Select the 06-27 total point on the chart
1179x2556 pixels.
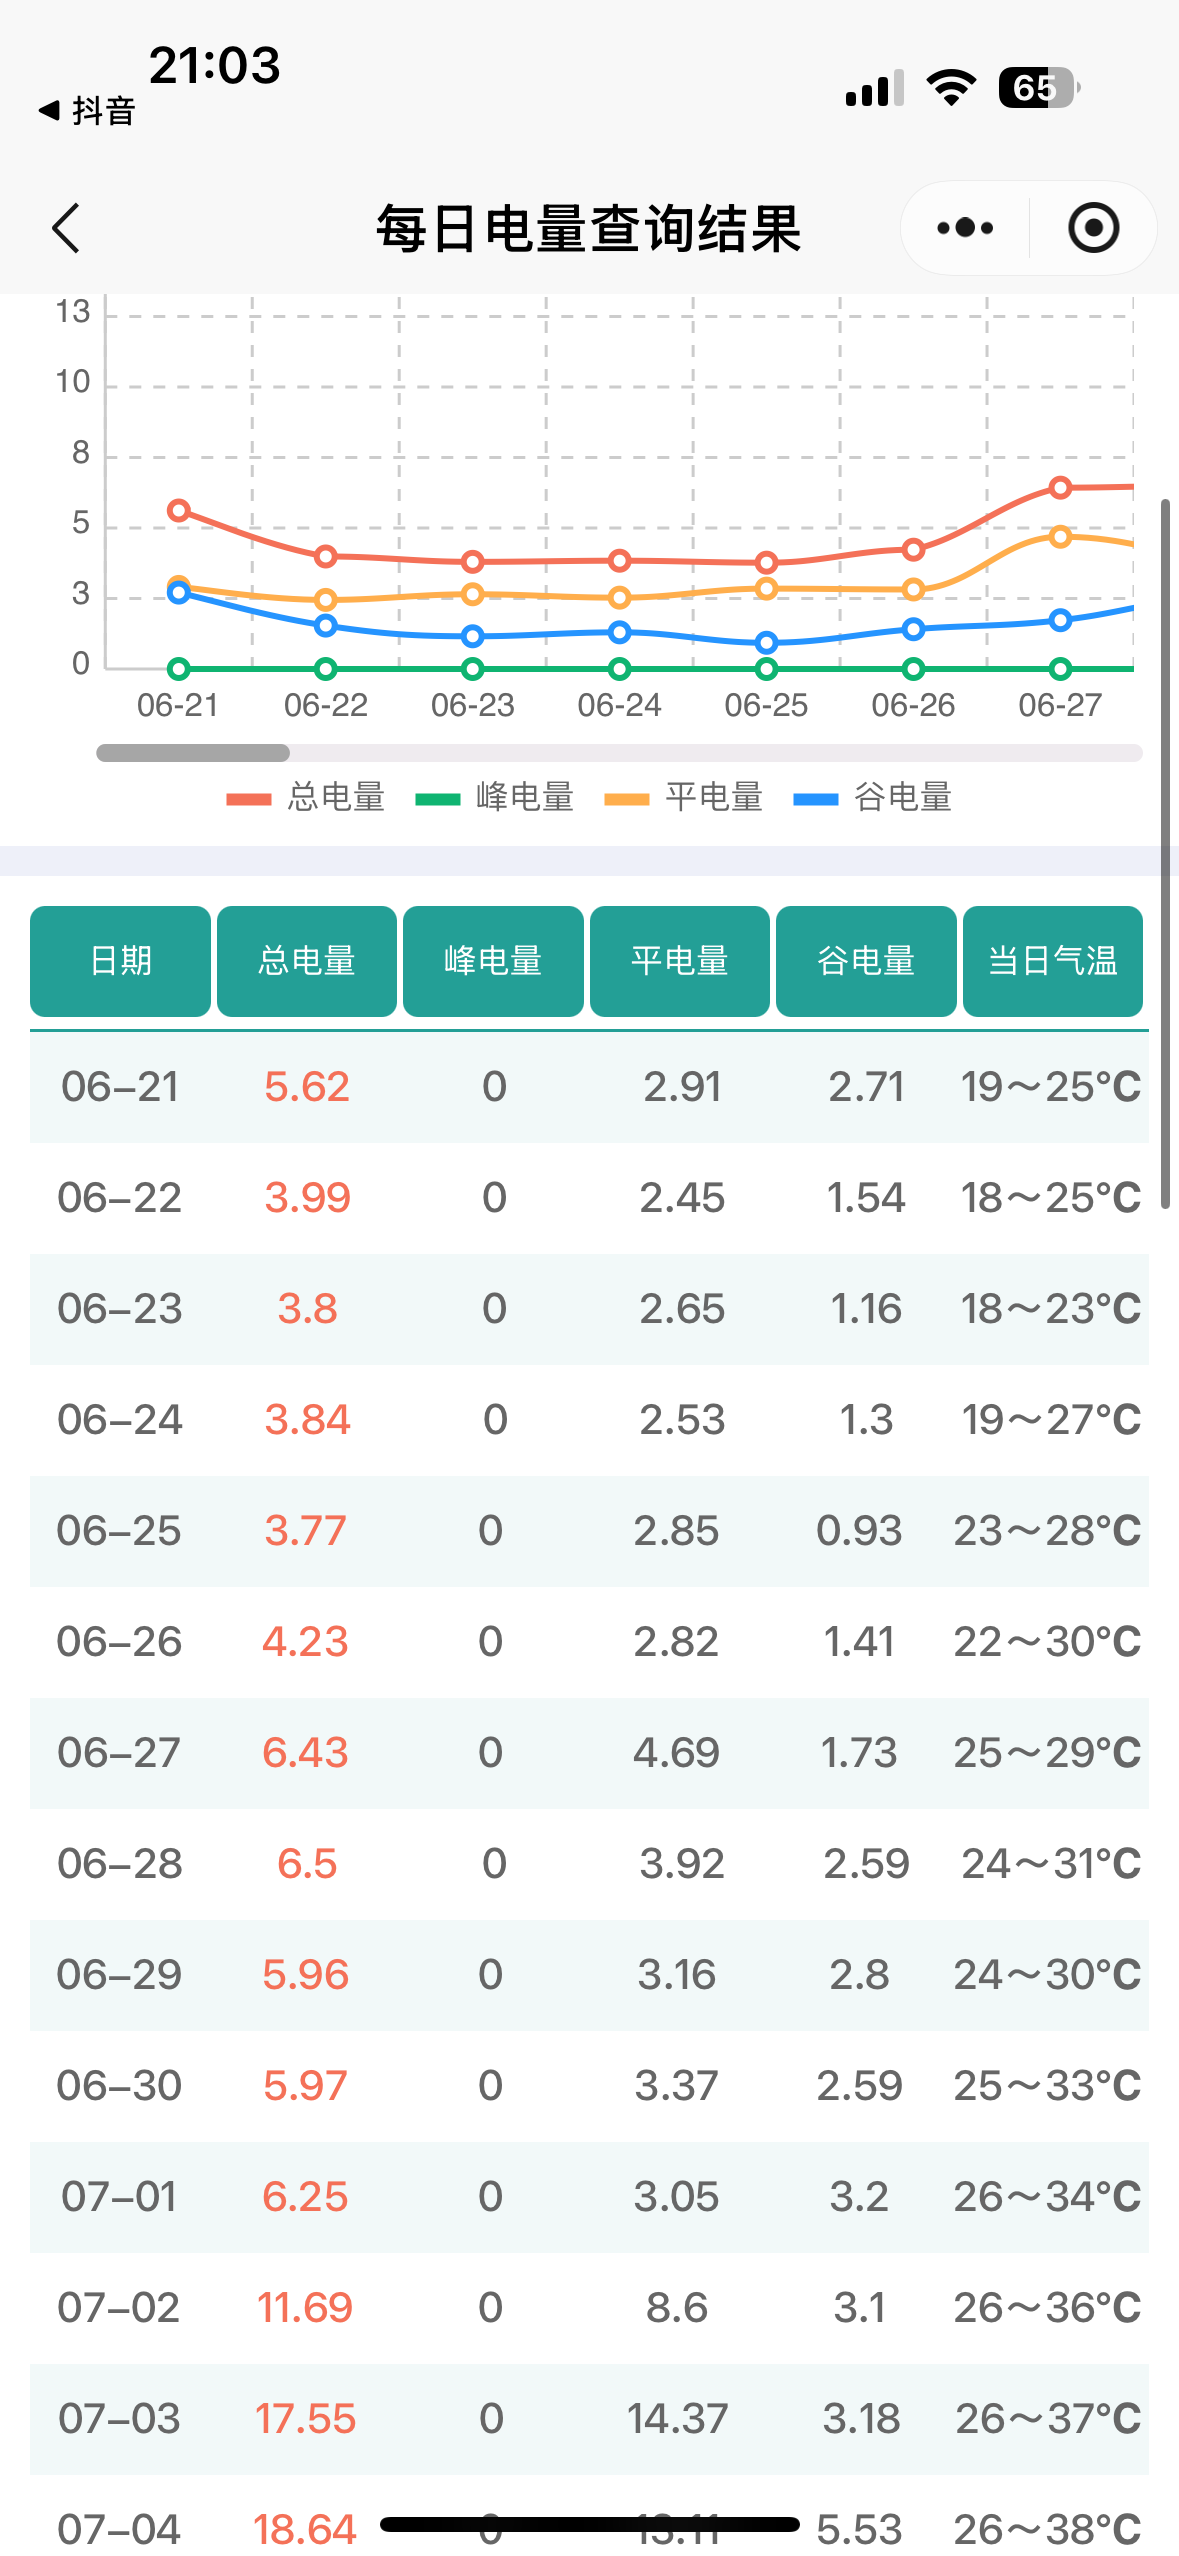tap(1060, 488)
